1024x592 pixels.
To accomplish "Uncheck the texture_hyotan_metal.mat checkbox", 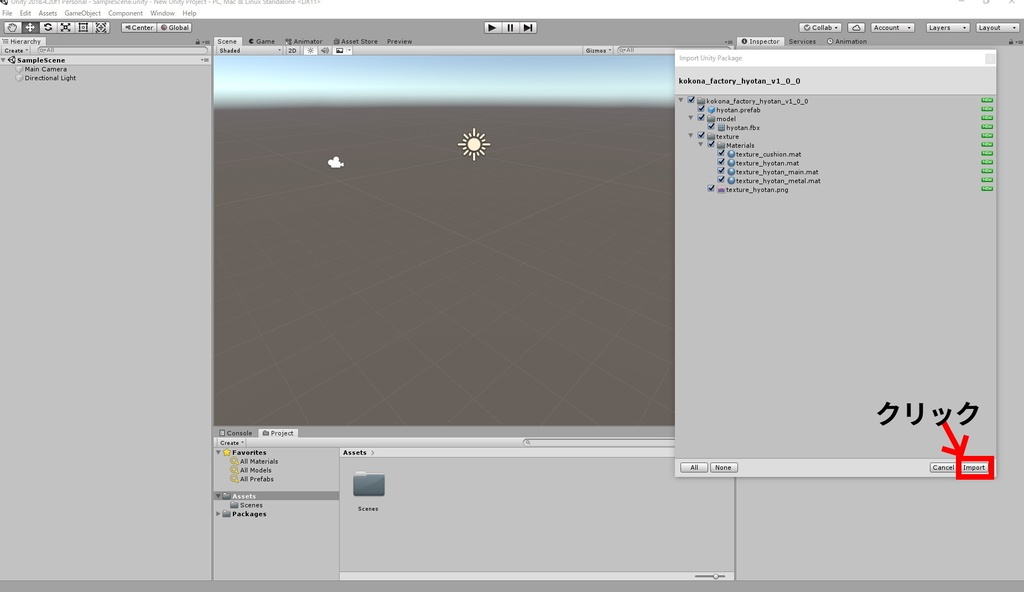I will pos(722,180).
